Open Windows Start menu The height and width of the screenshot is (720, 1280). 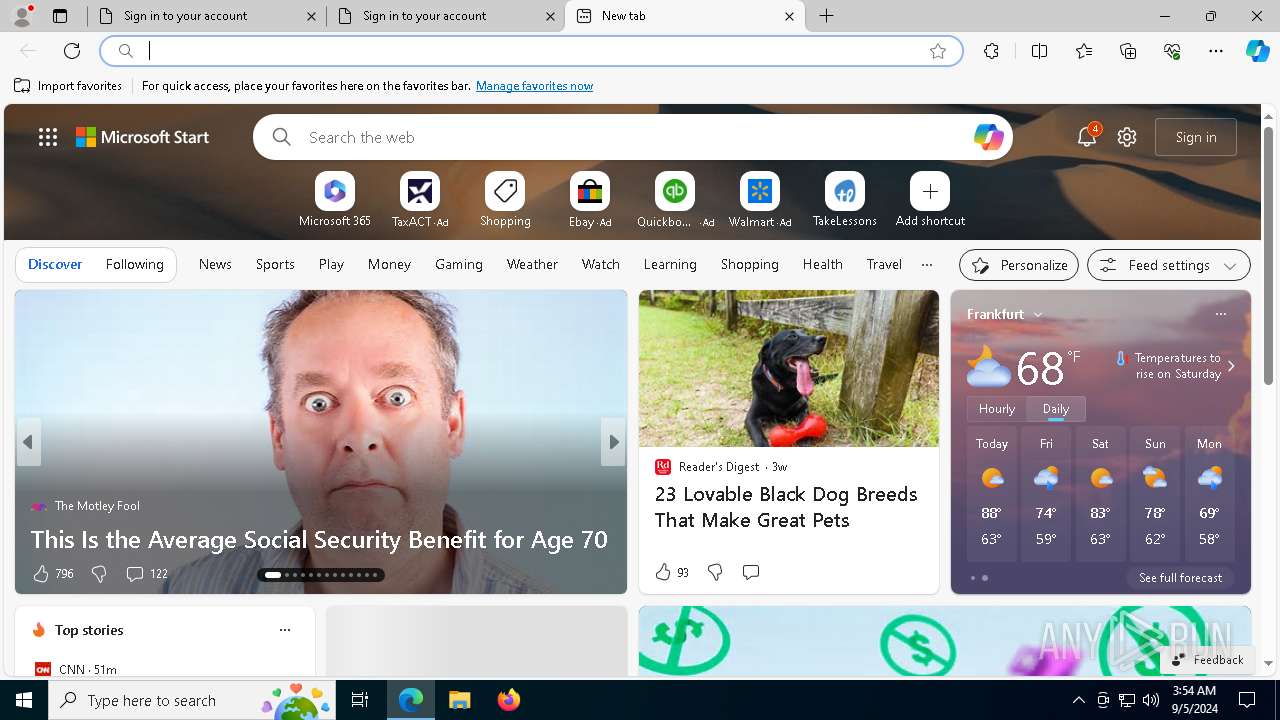tap(24, 700)
